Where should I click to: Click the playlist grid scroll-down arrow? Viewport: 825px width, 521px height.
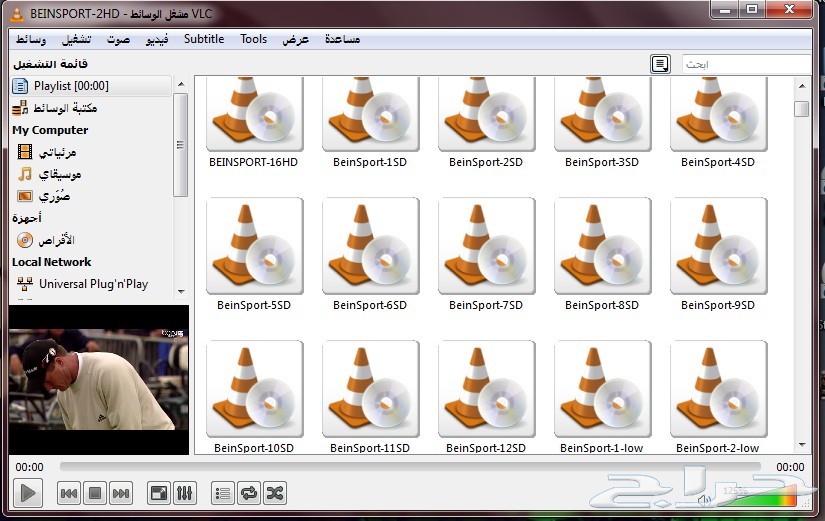point(802,445)
